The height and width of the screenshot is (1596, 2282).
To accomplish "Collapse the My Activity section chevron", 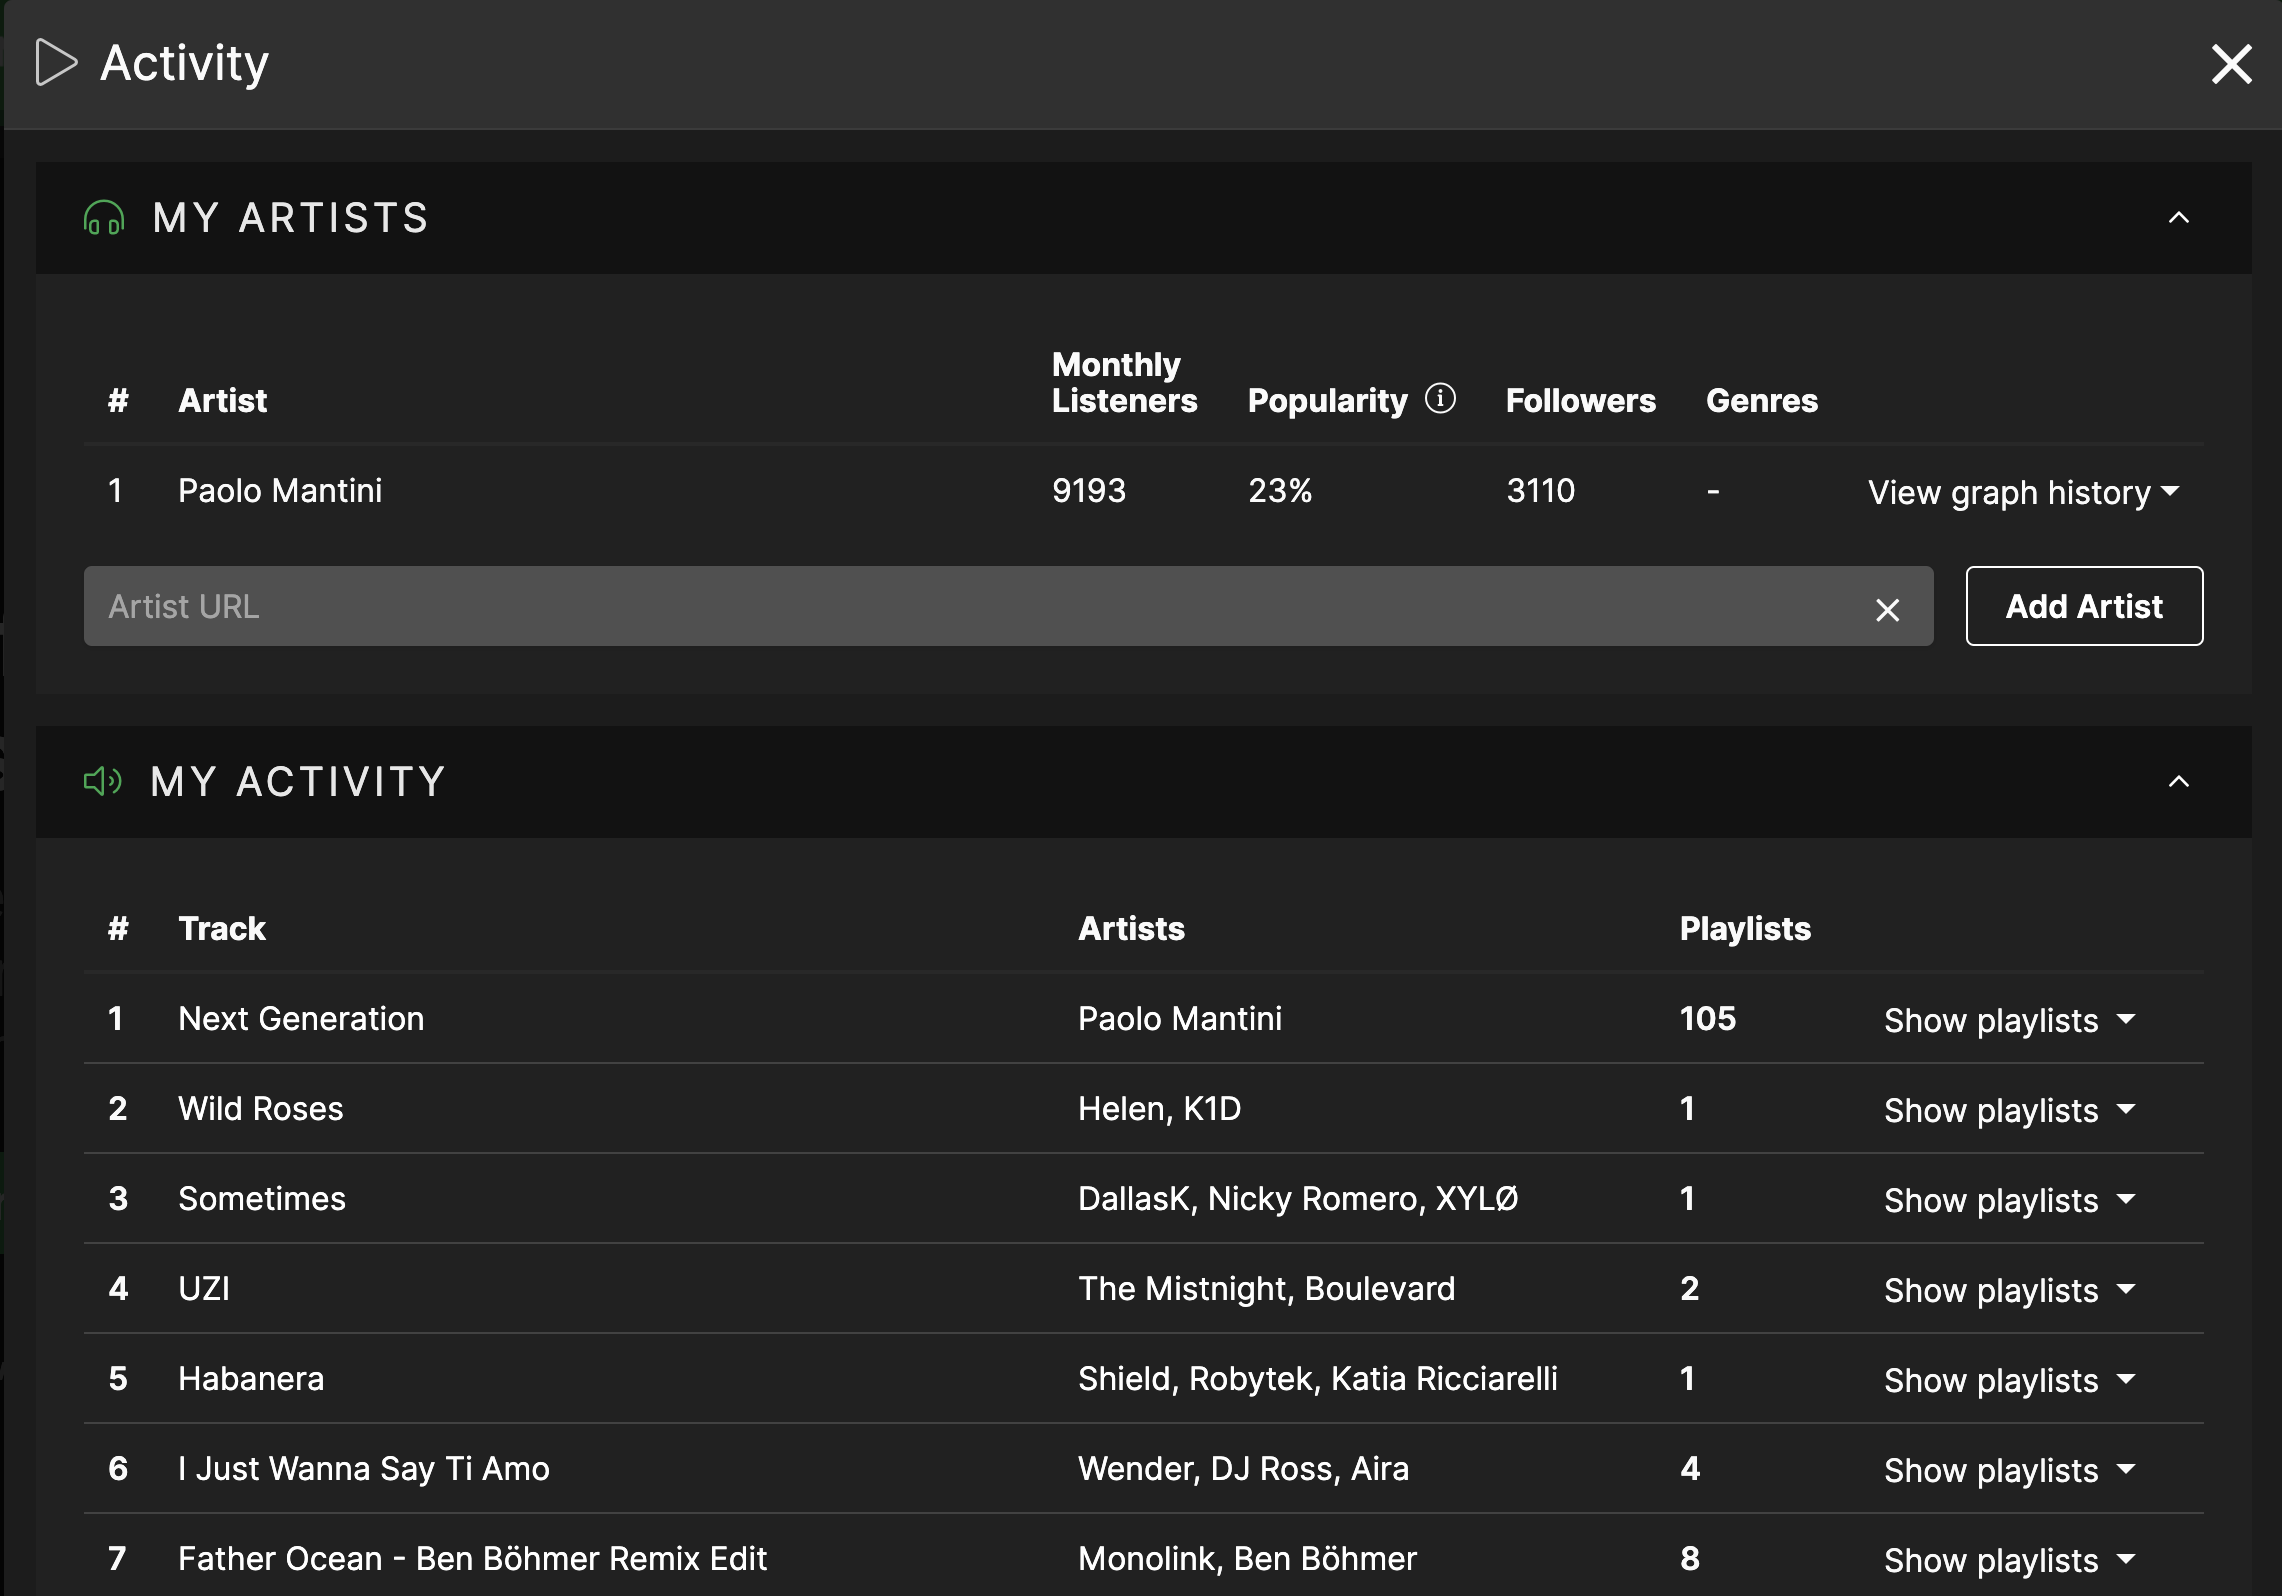I will pyautogui.click(x=2178, y=782).
